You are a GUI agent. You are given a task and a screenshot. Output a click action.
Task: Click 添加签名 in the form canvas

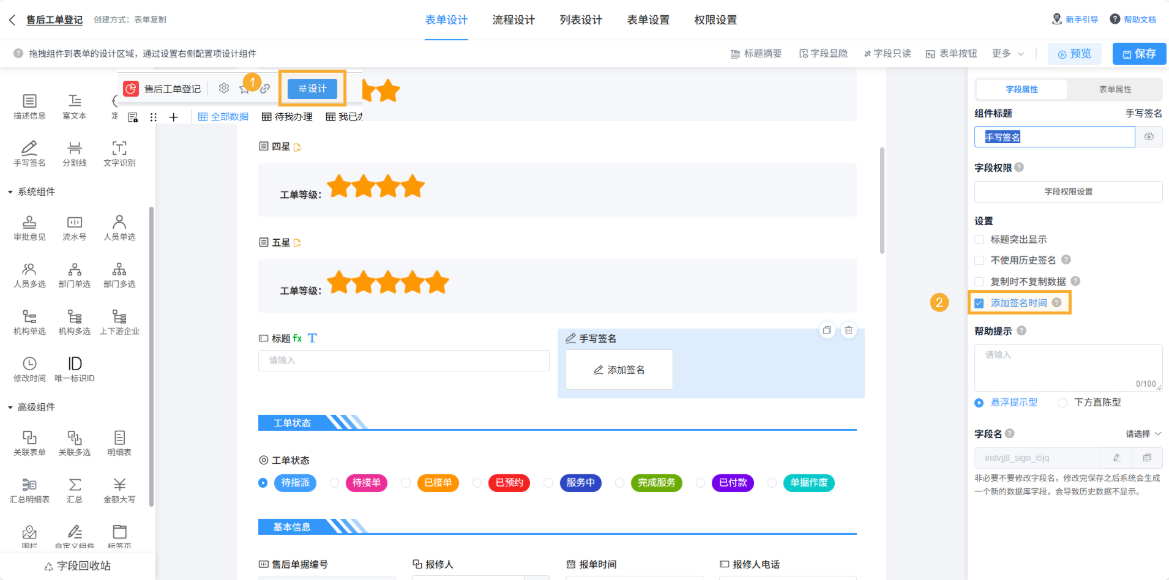(619, 370)
